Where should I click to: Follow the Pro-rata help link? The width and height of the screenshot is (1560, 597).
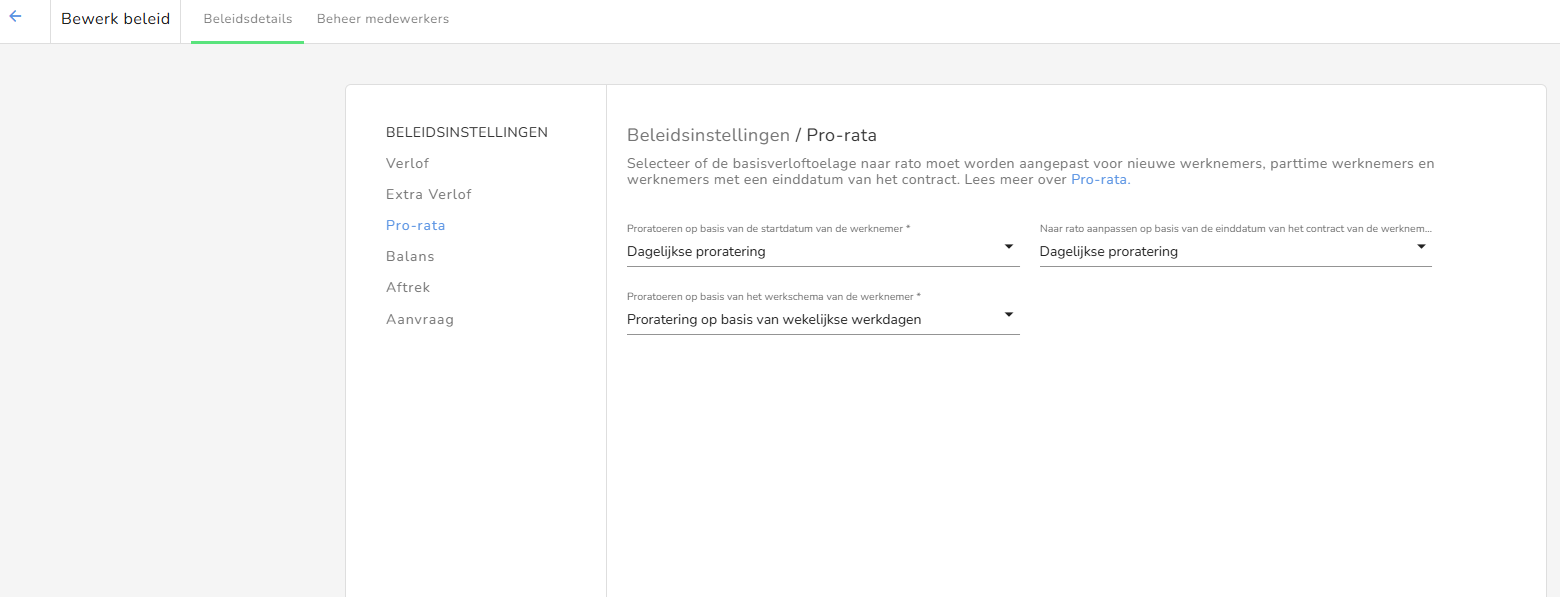tap(1099, 180)
